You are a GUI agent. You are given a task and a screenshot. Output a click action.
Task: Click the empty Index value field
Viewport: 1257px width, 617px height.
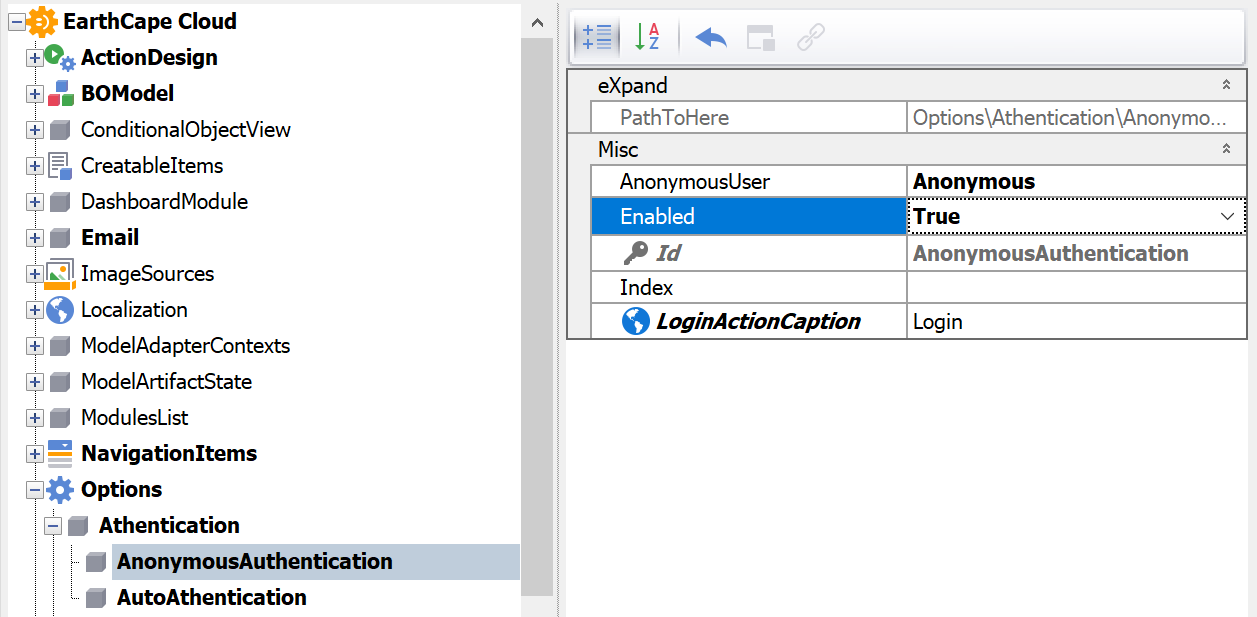1077,288
